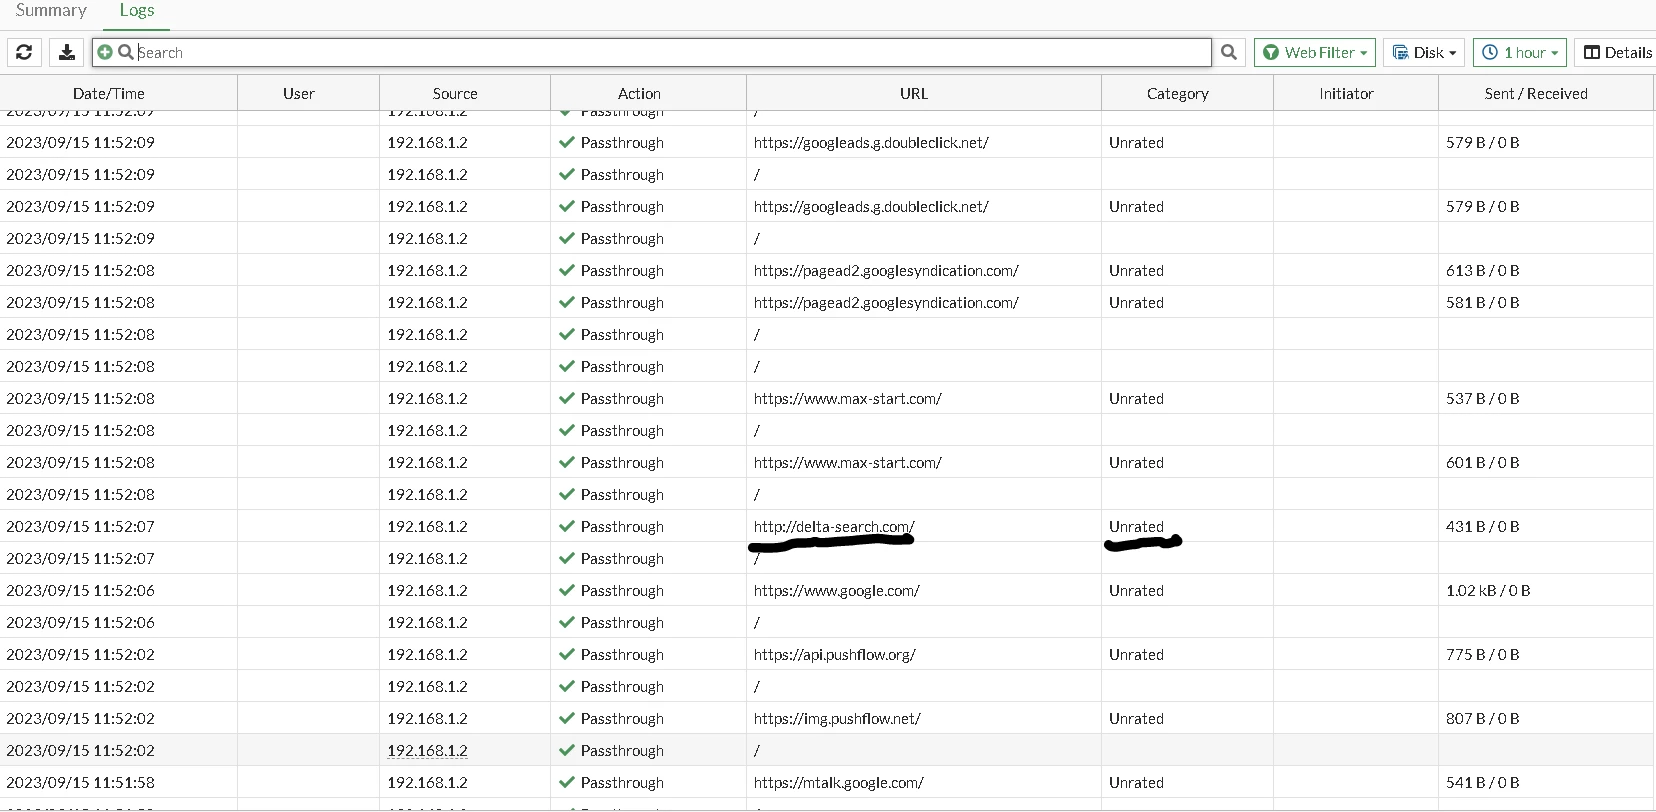
Task: Click the Passthrough check icon for delta-search.com
Action: click(x=567, y=526)
